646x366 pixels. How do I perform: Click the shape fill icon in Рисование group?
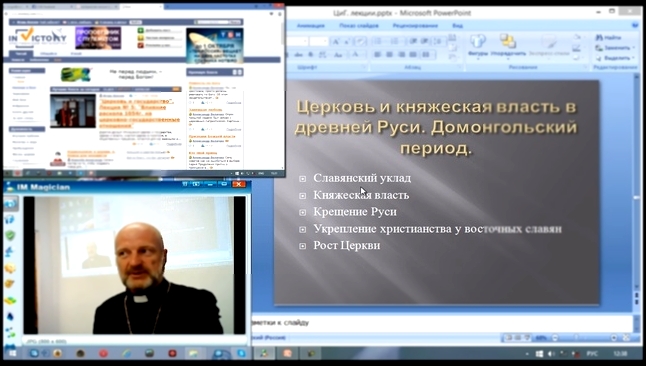577,38
